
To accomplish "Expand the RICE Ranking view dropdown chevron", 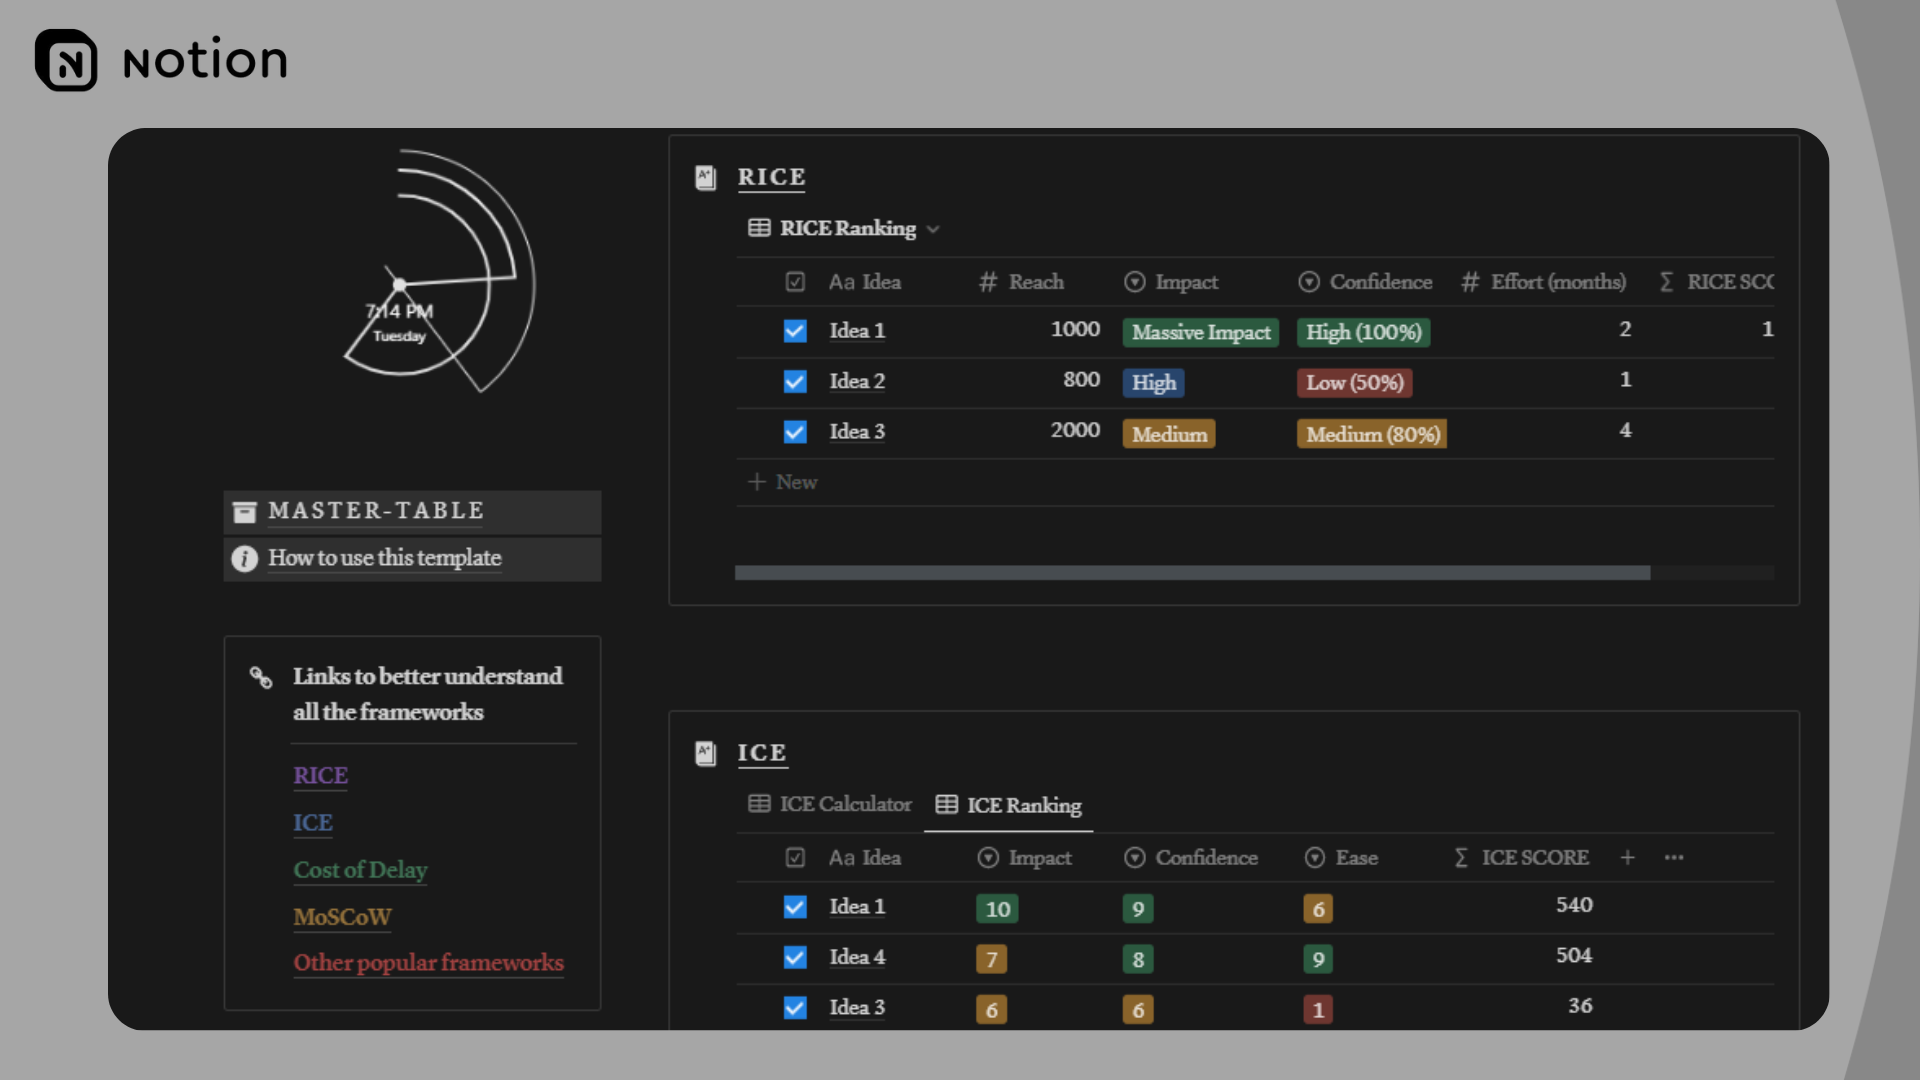I will (933, 229).
